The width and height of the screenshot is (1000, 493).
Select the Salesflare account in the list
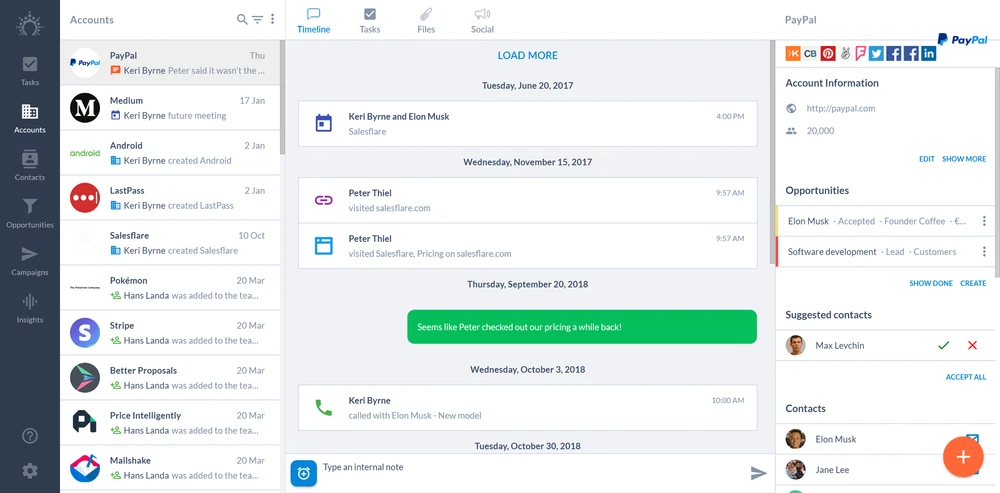tap(170, 243)
